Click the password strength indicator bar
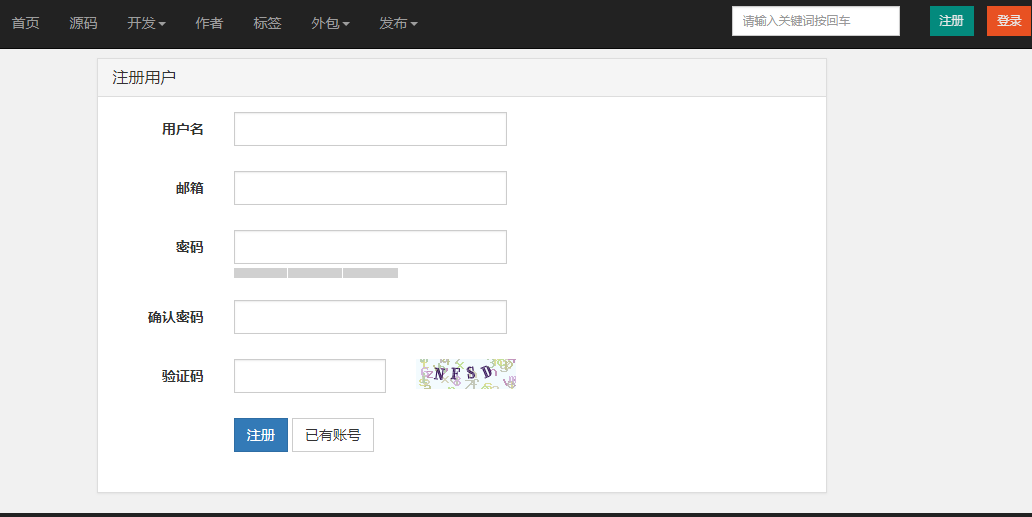The height and width of the screenshot is (517, 1032). tap(316, 273)
